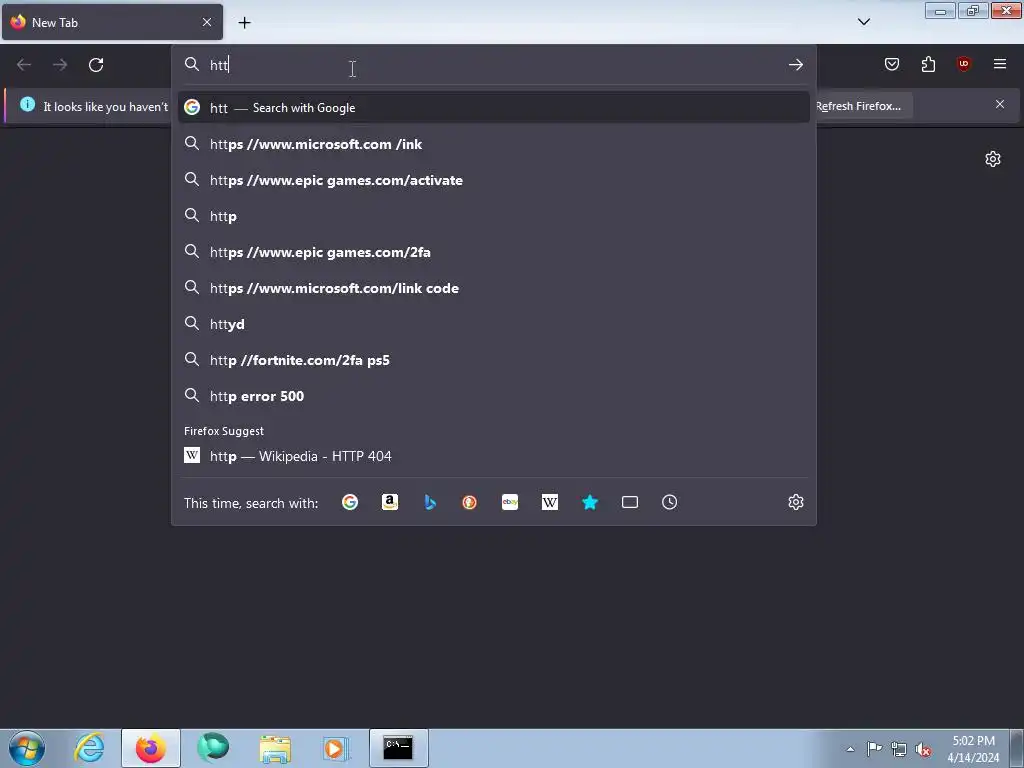
Task: Click the taskbar clock 5:02 PM
Action: [973, 749]
